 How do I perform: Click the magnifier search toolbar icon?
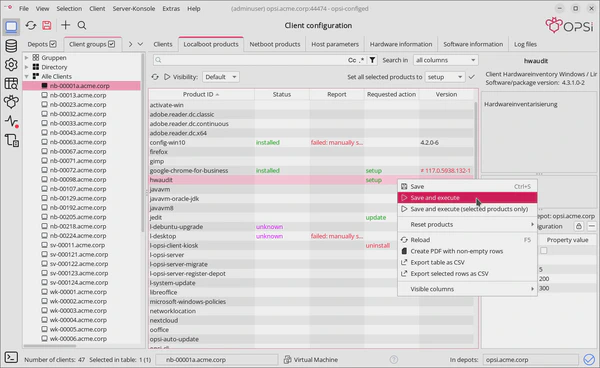tap(82, 25)
